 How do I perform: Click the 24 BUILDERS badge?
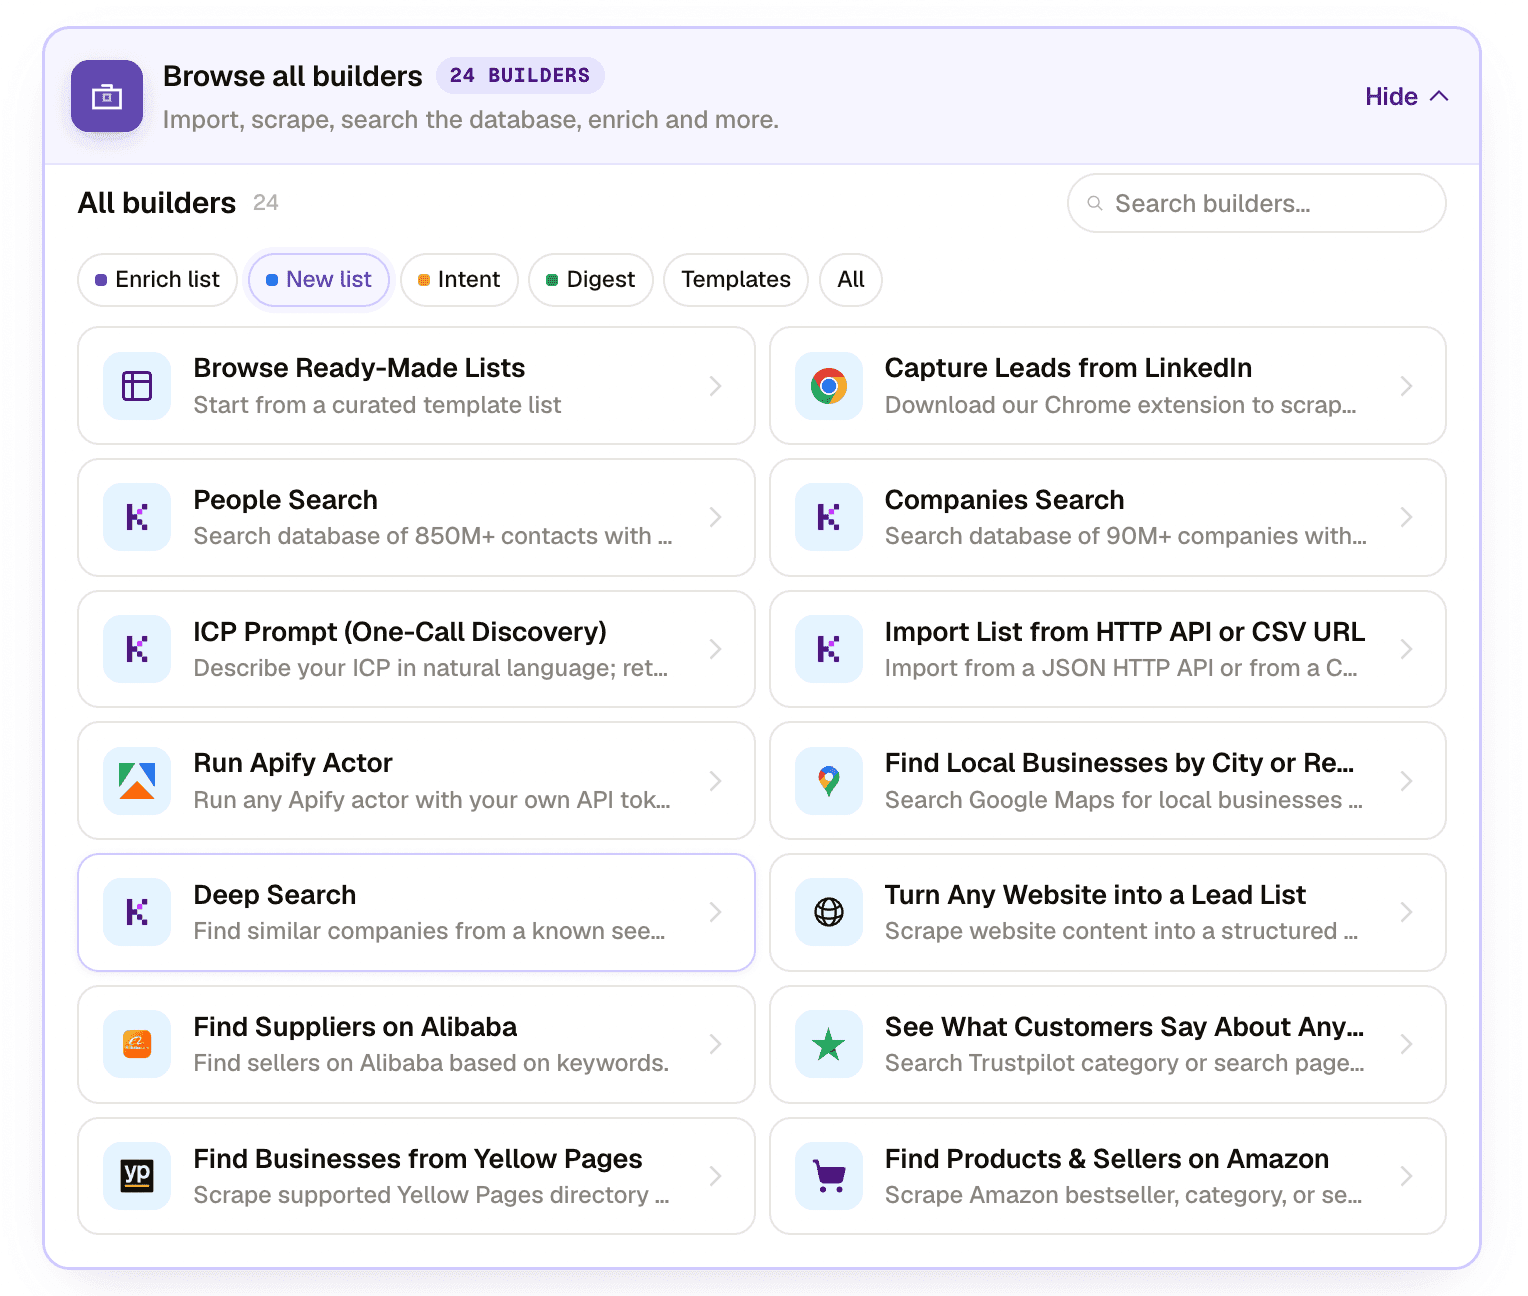point(520,76)
